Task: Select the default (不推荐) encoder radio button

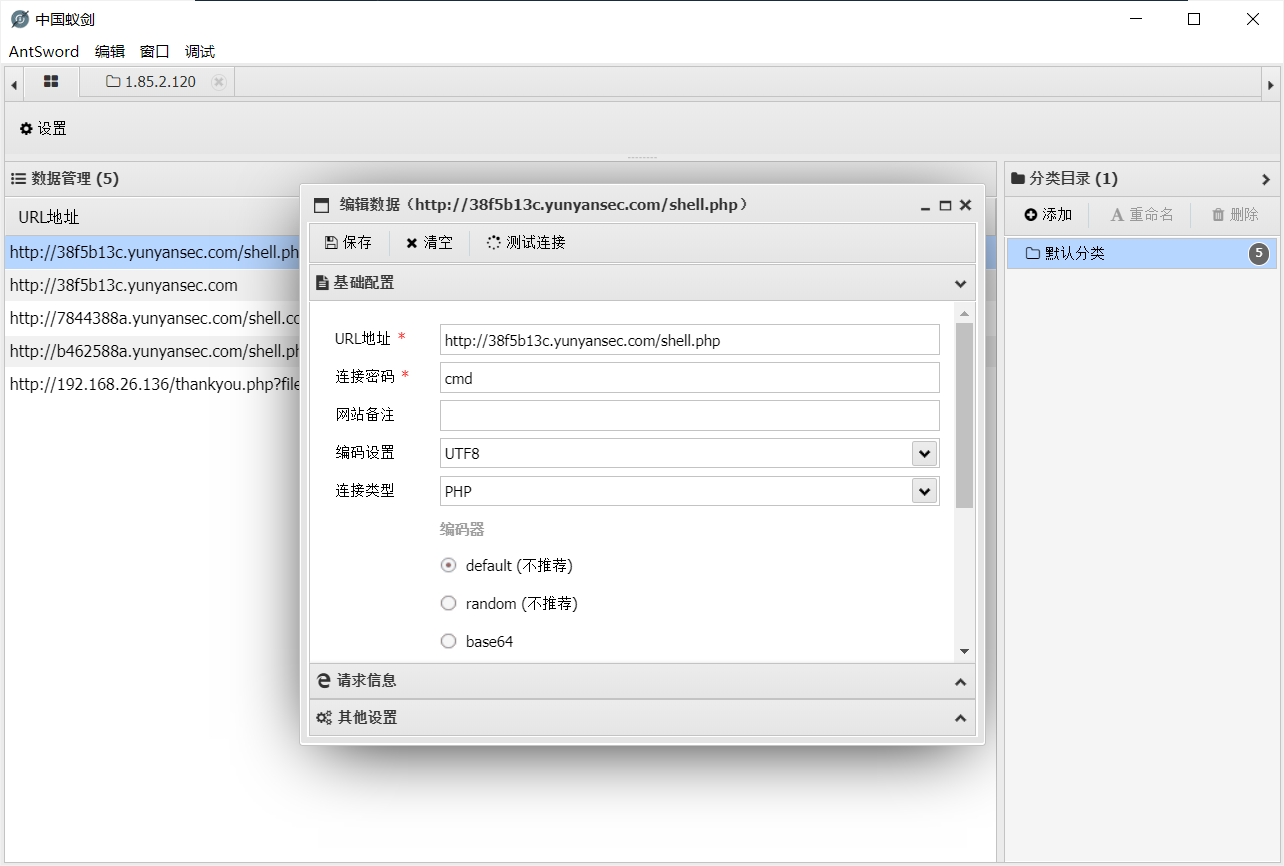Action: [x=449, y=565]
